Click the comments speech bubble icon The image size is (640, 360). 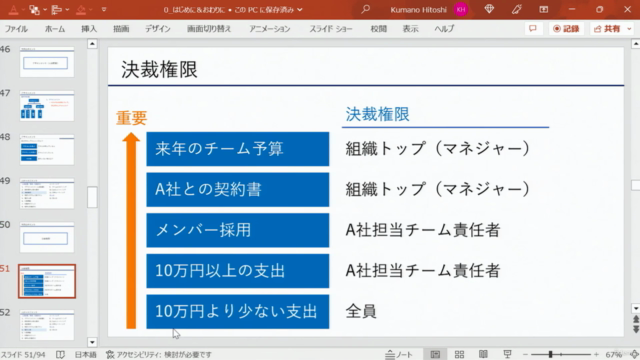(x=533, y=29)
